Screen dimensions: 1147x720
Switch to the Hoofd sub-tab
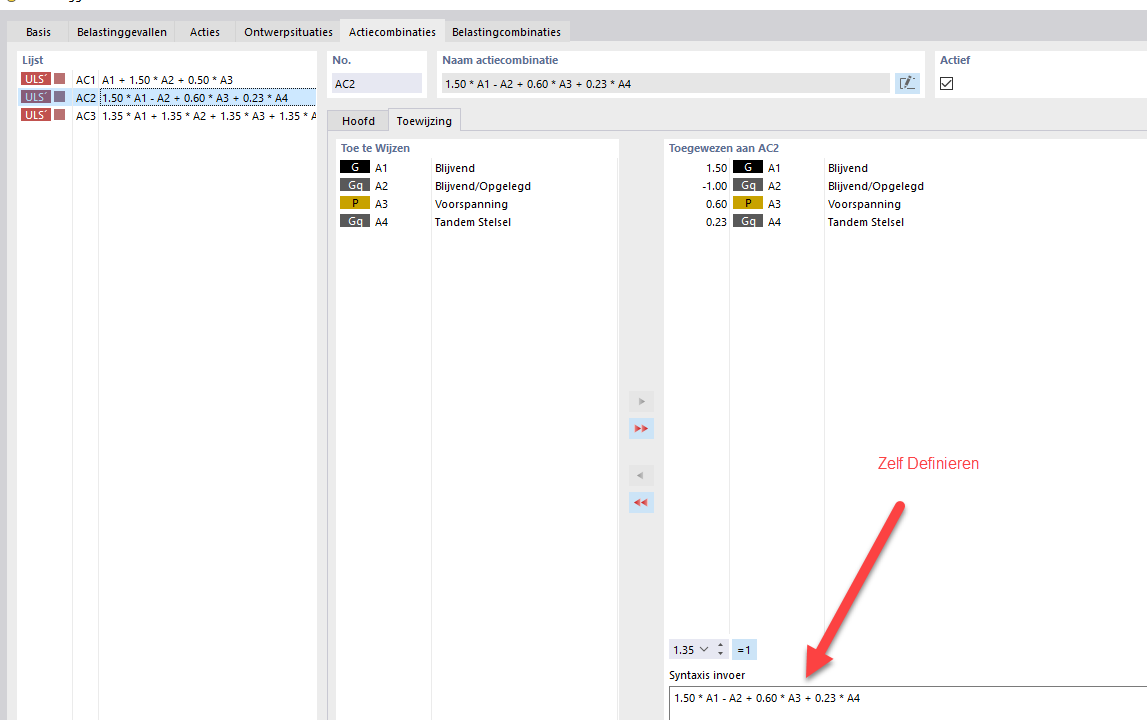point(358,121)
